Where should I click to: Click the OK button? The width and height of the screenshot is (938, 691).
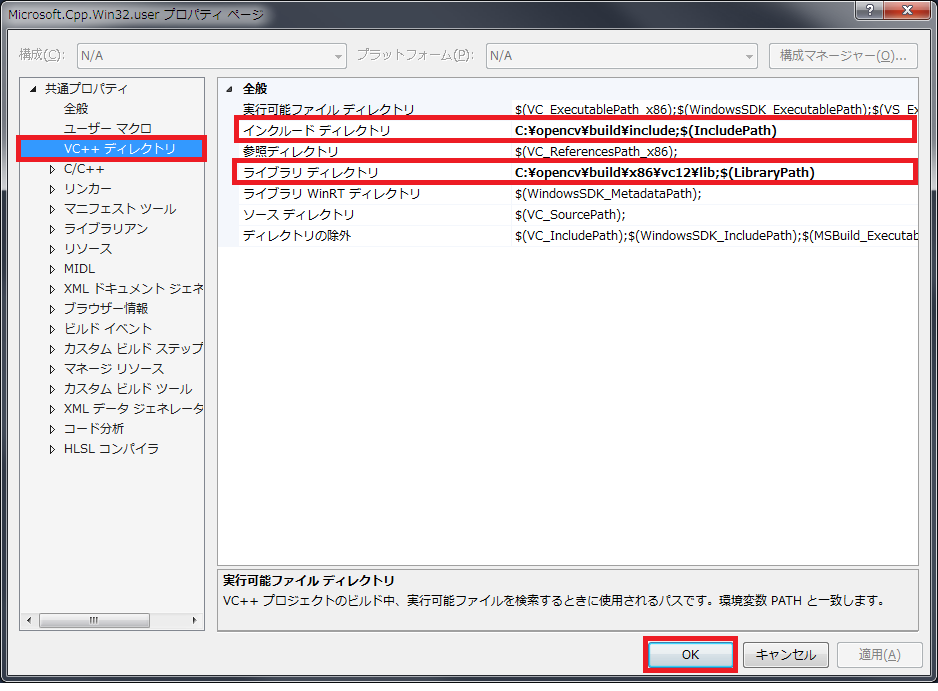[x=689, y=654]
